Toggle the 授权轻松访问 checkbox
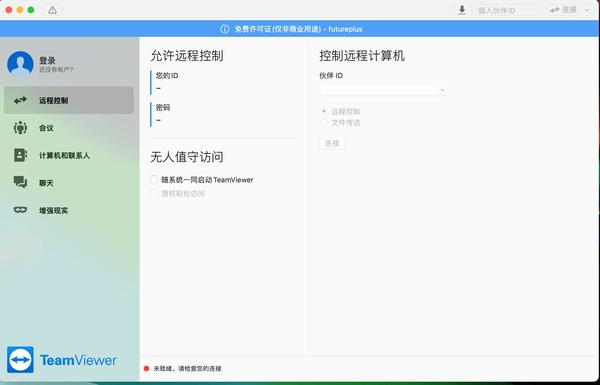This screenshot has height=385, width=600. 154,193
